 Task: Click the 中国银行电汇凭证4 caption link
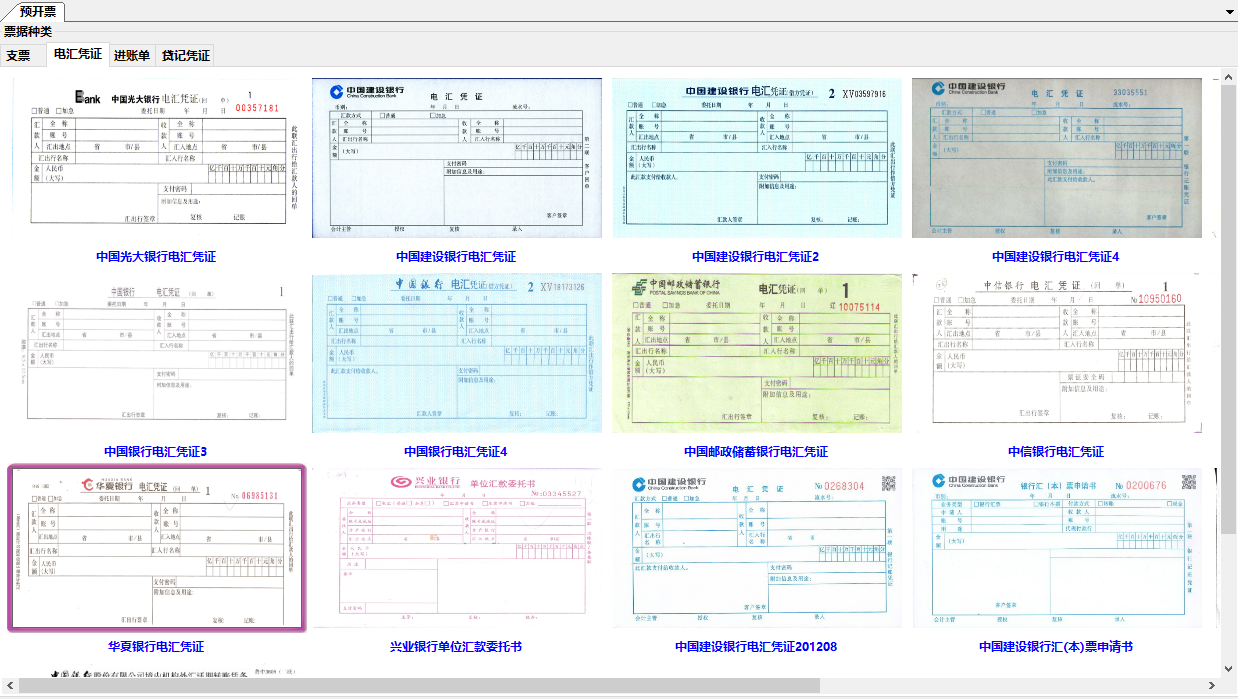coord(456,452)
